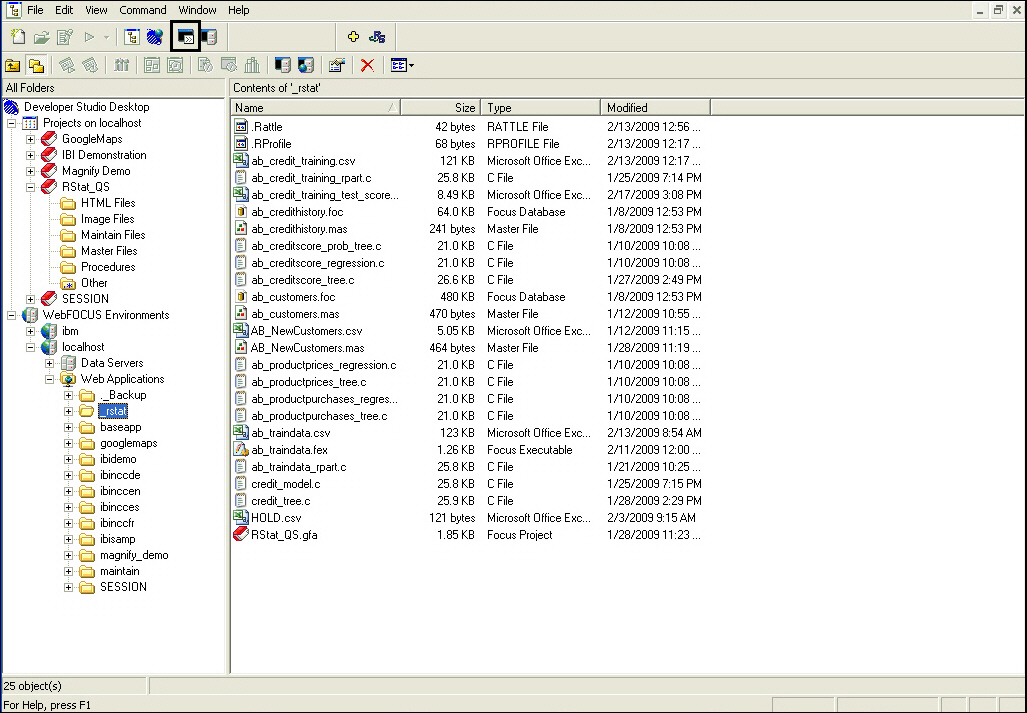Select ab_credithistory.foc file

coord(297,212)
